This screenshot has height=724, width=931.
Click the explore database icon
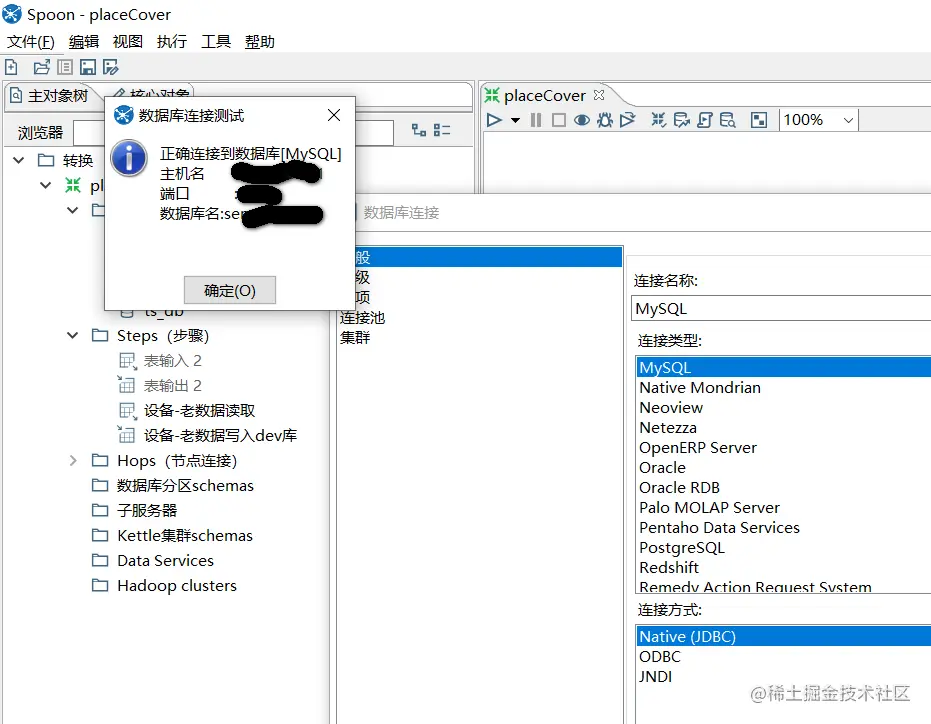click(x=727, y=120)
